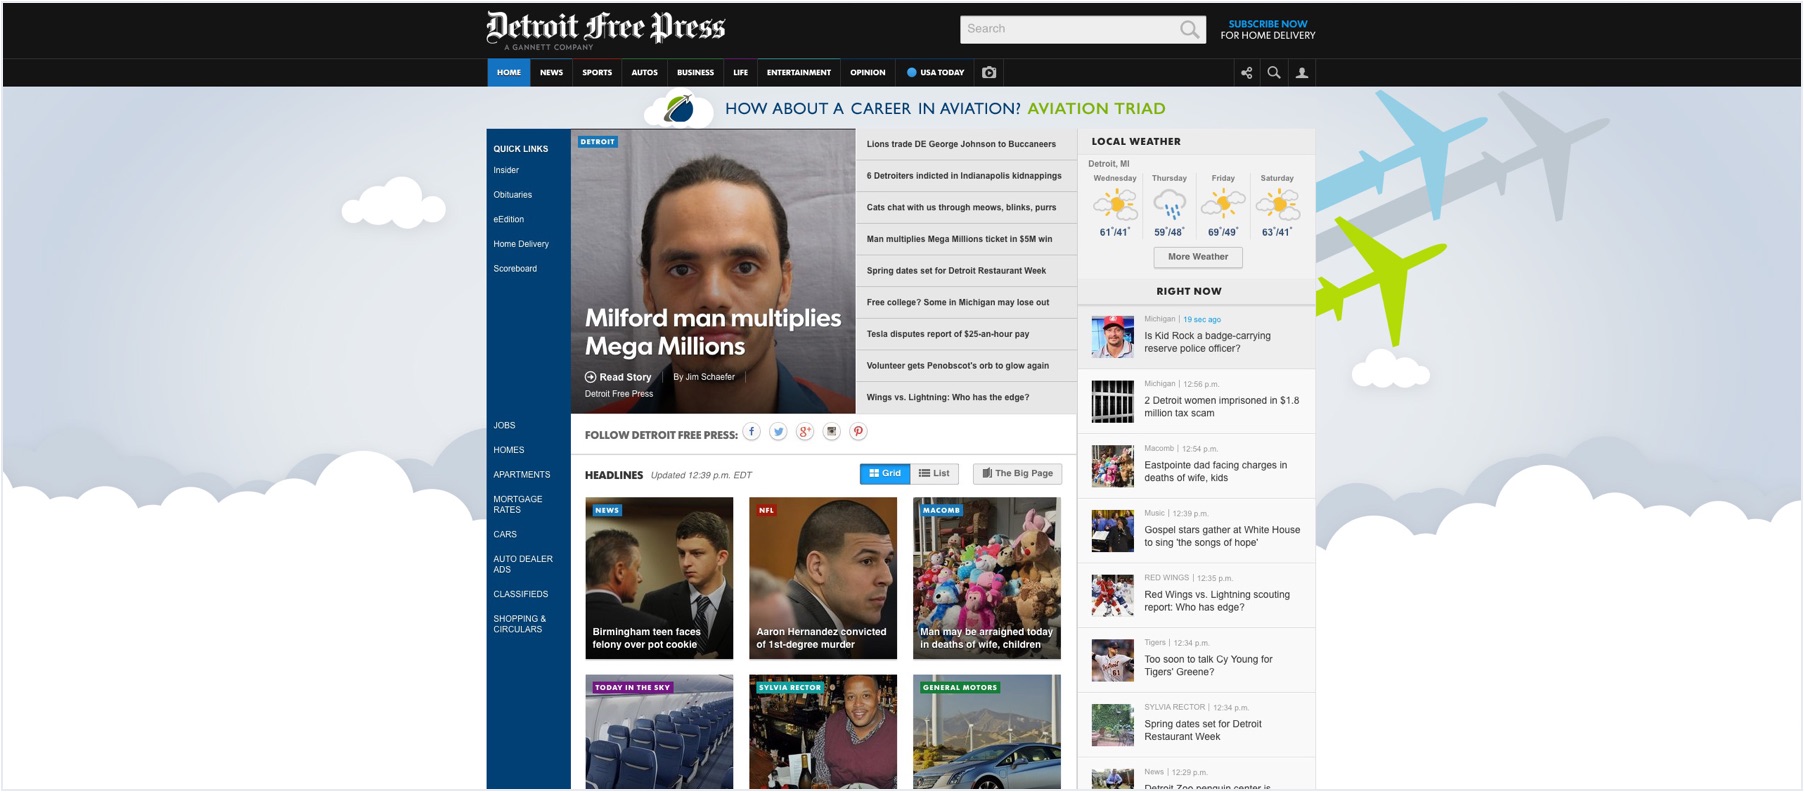The image size is (1804, 792).
Task: Open Home Delivery quick link
Action: pos(521,244)
